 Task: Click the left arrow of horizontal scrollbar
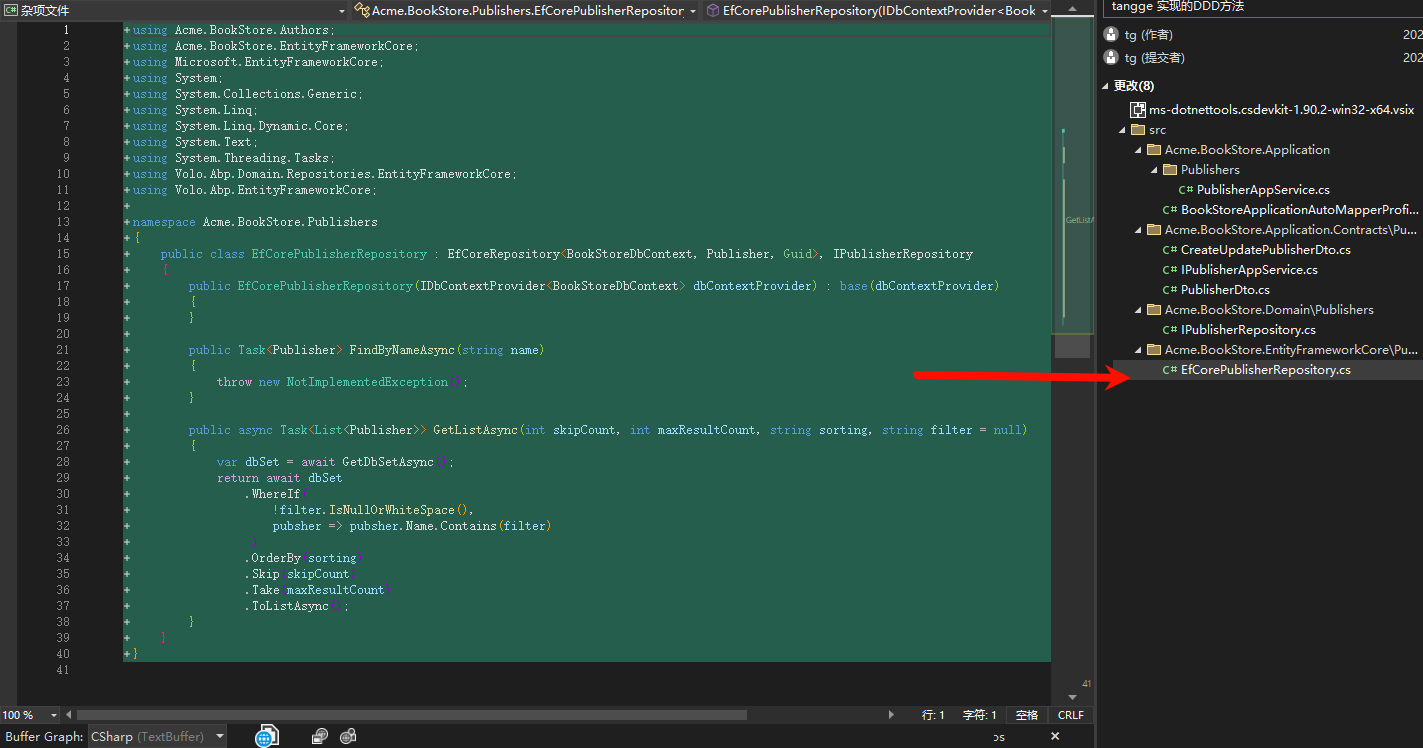(70, 715)
